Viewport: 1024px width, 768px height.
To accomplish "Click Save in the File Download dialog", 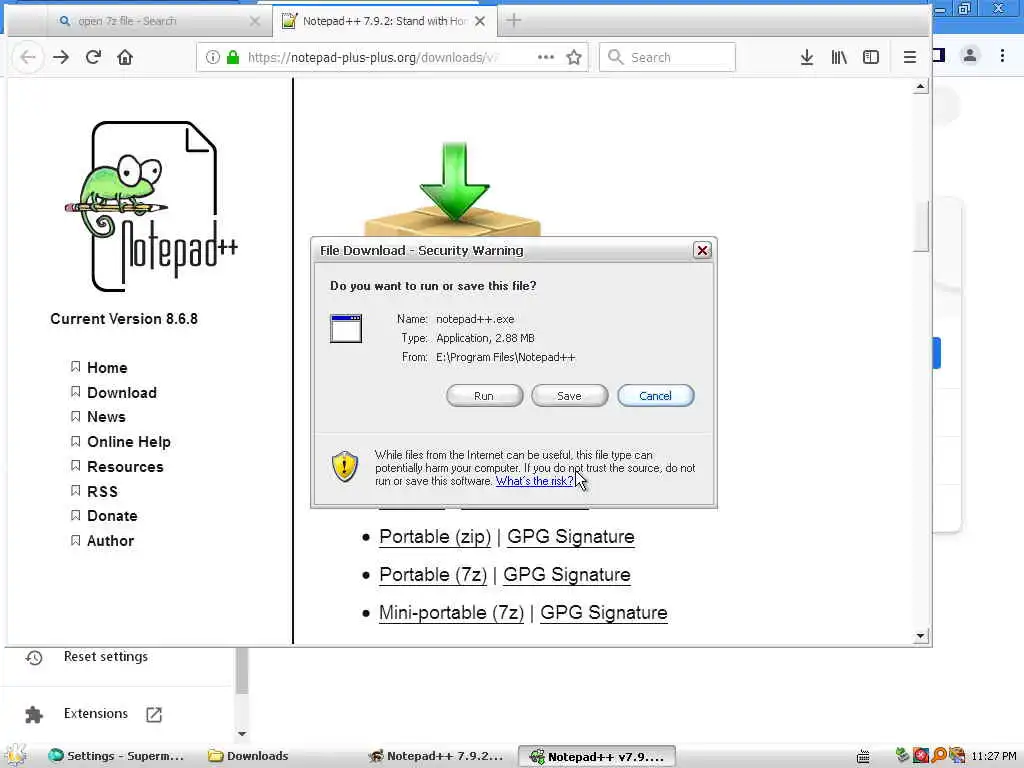I will tap(569, 396).
